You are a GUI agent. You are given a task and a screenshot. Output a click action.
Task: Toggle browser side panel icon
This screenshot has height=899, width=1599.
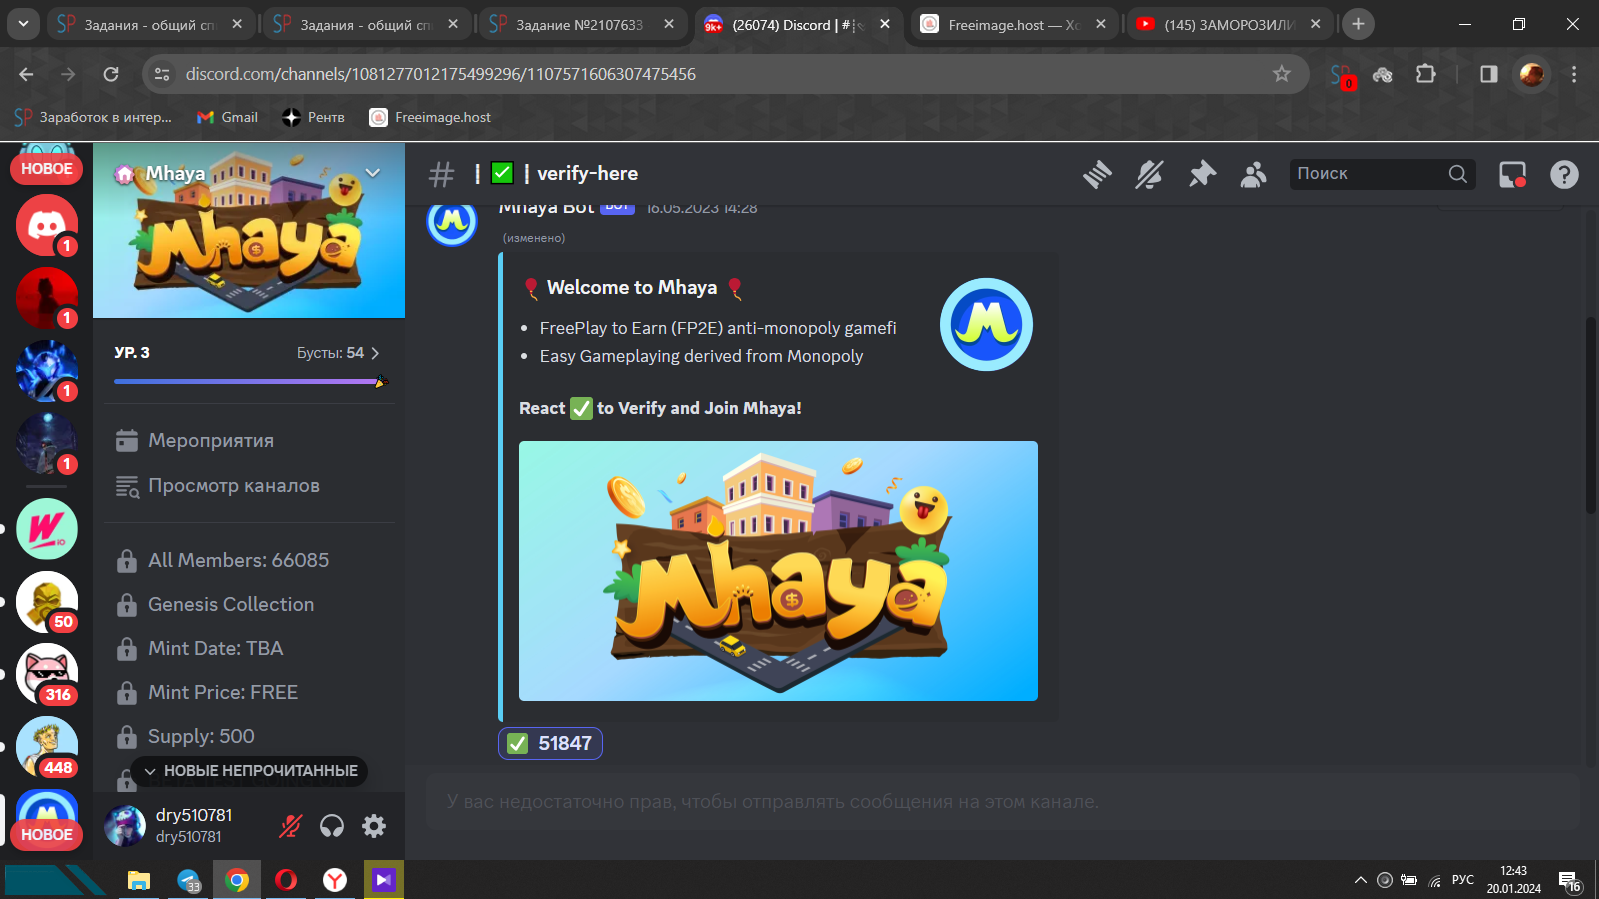click(1488, 74)
